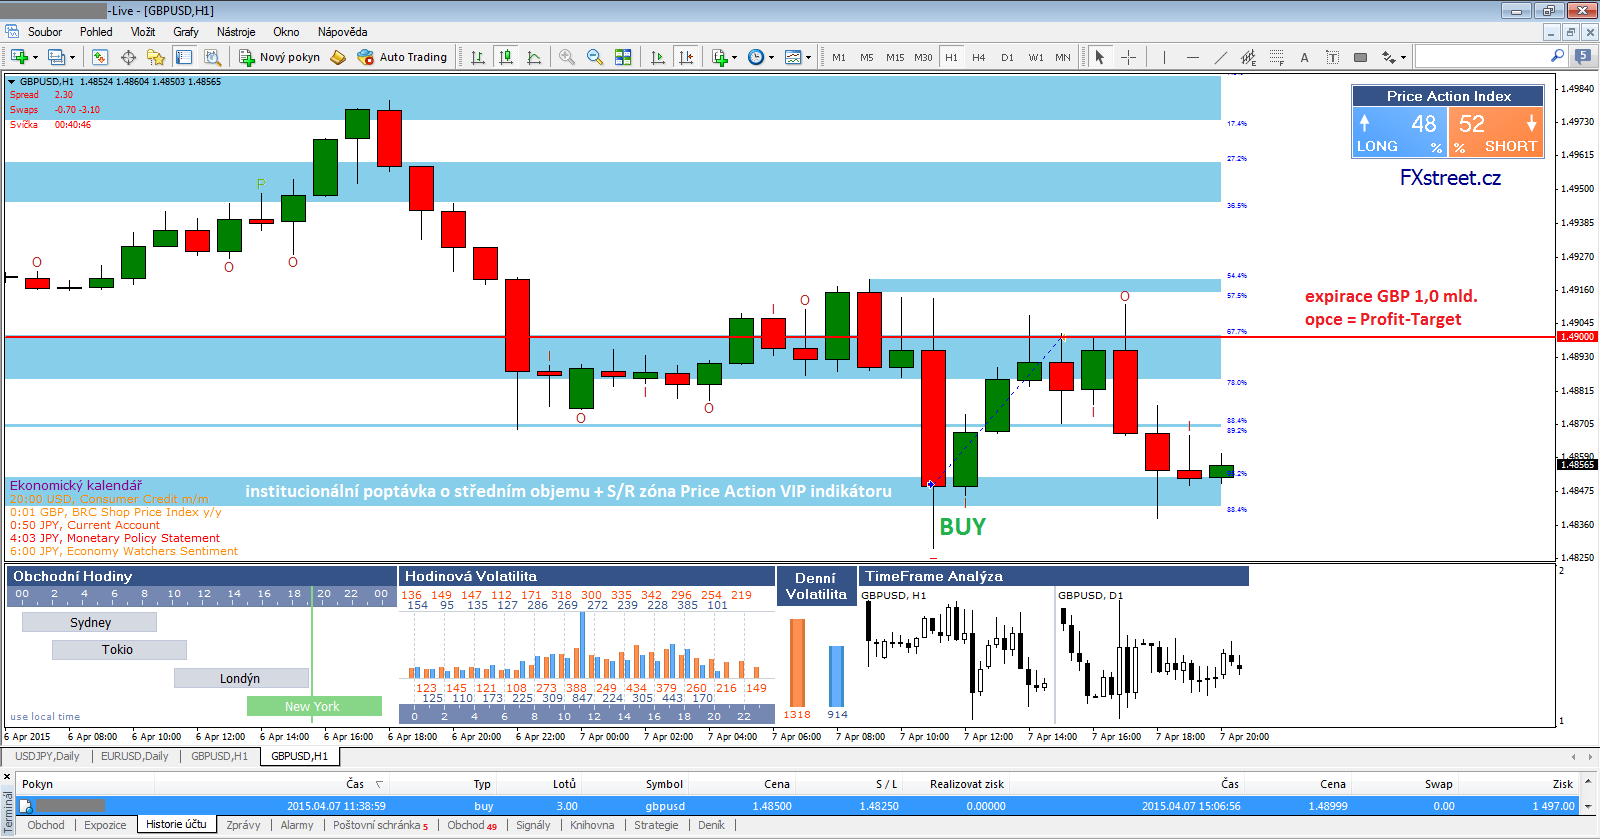Click the search magnifier icon
This screenshot has width=1600, height=840.
coord(1557,56)
